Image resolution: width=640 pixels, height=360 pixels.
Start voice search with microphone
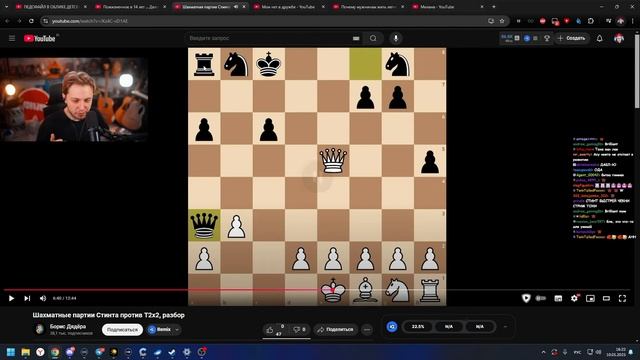(x=396, y=38)
